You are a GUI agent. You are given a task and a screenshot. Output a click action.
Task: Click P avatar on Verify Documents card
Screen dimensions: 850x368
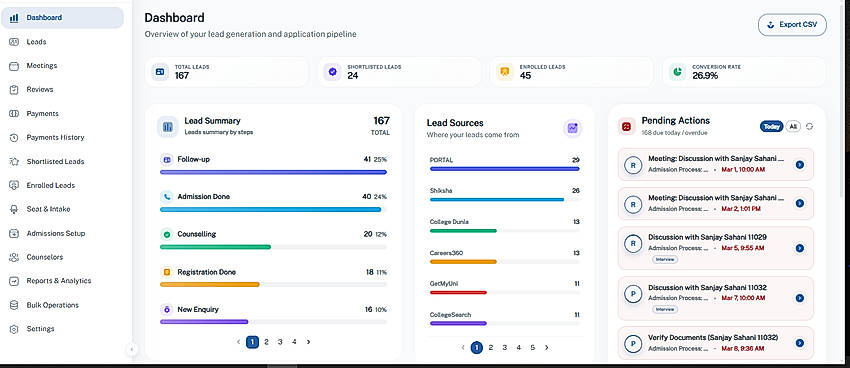tap(633, 344)
